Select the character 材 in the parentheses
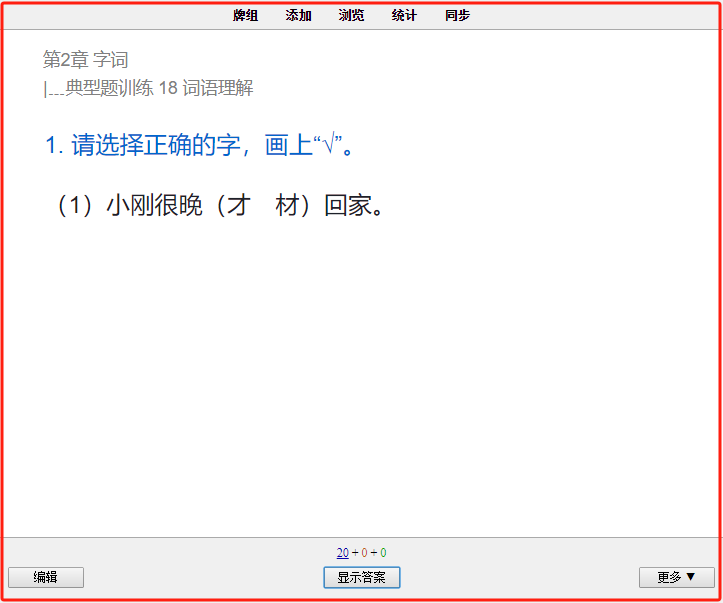The image size is (723, 603). (287, 205)
